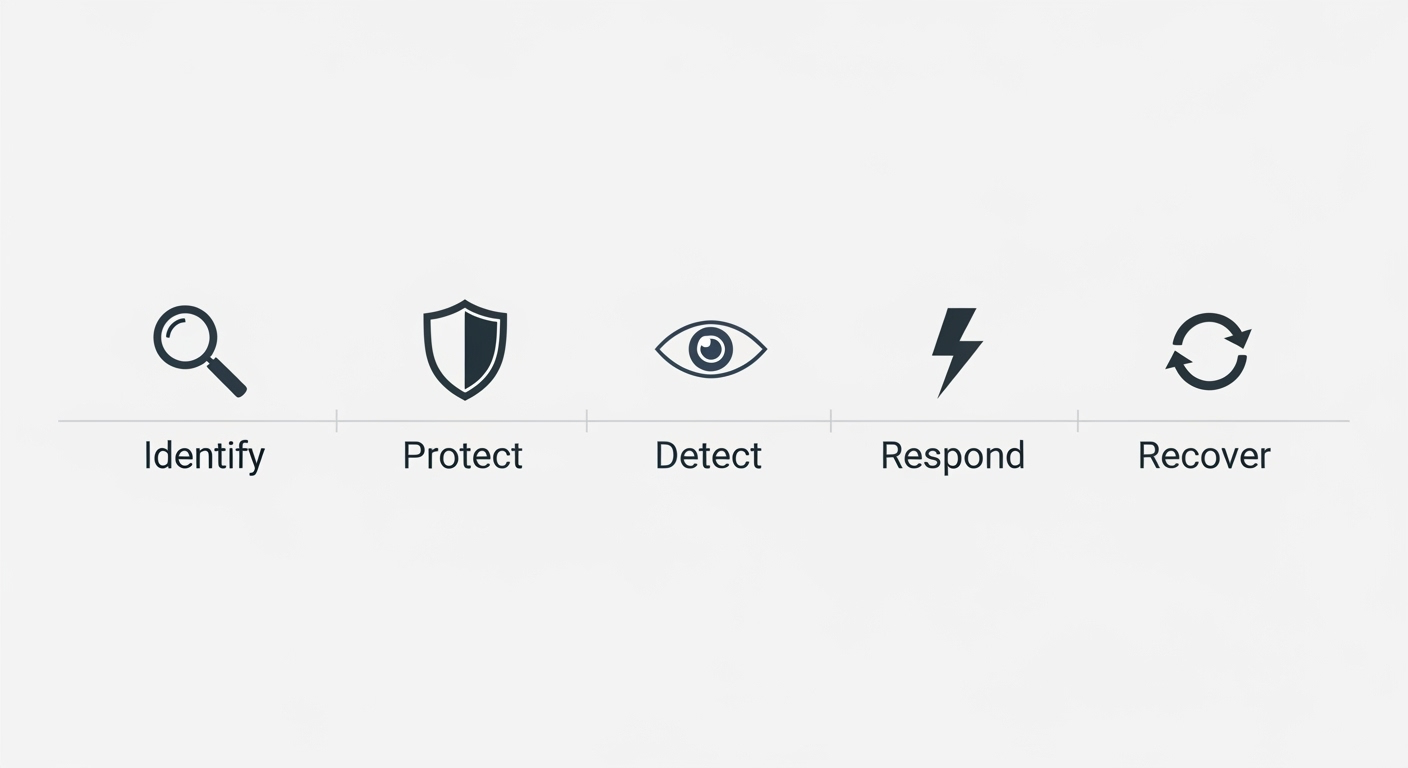Click the dark right half of the shield
The width and height of the screenshot is (1408, 768).
482,350
